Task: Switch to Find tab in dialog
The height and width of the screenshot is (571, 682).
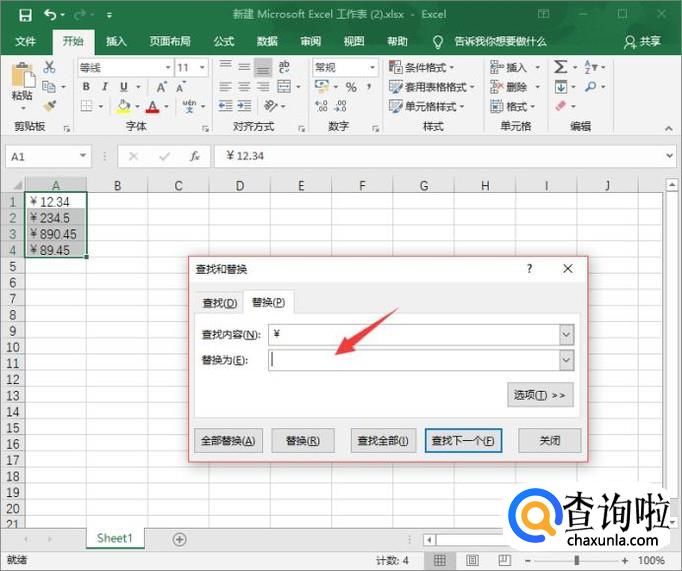Action: [x=220, y=303]
